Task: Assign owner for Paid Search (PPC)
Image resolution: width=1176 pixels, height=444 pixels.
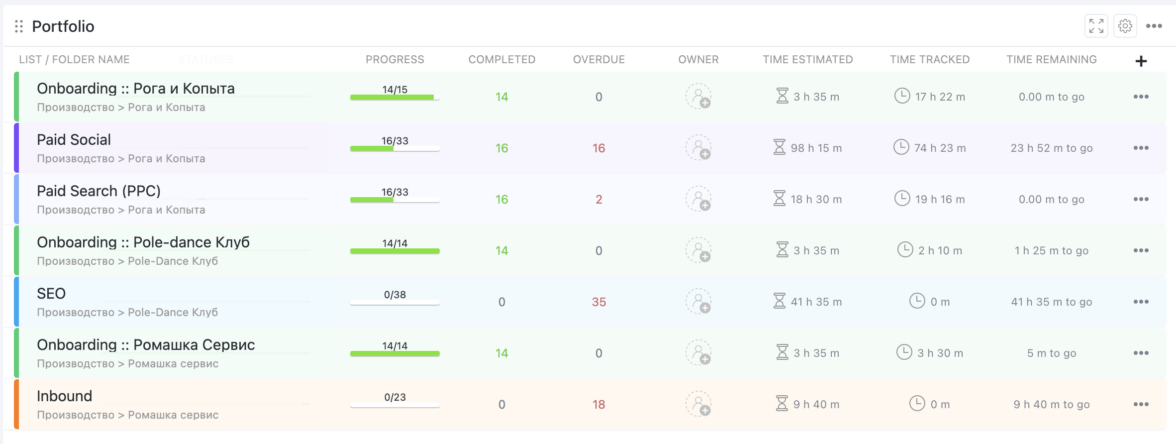Action: click(x=698, y=200)
